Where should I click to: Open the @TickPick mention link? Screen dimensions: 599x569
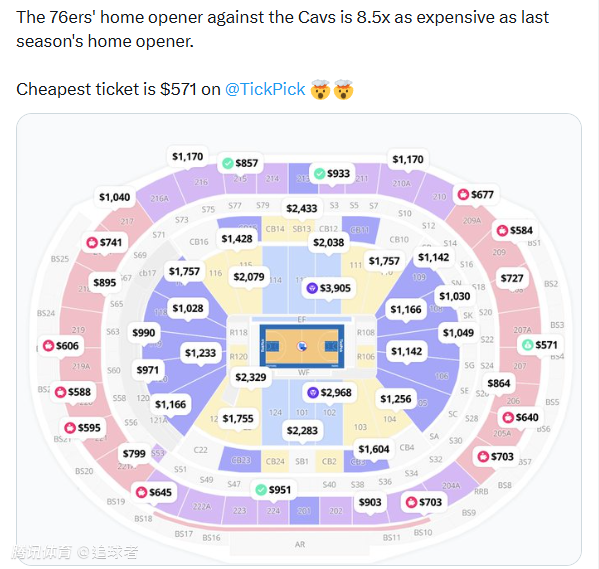pos(265,89)
